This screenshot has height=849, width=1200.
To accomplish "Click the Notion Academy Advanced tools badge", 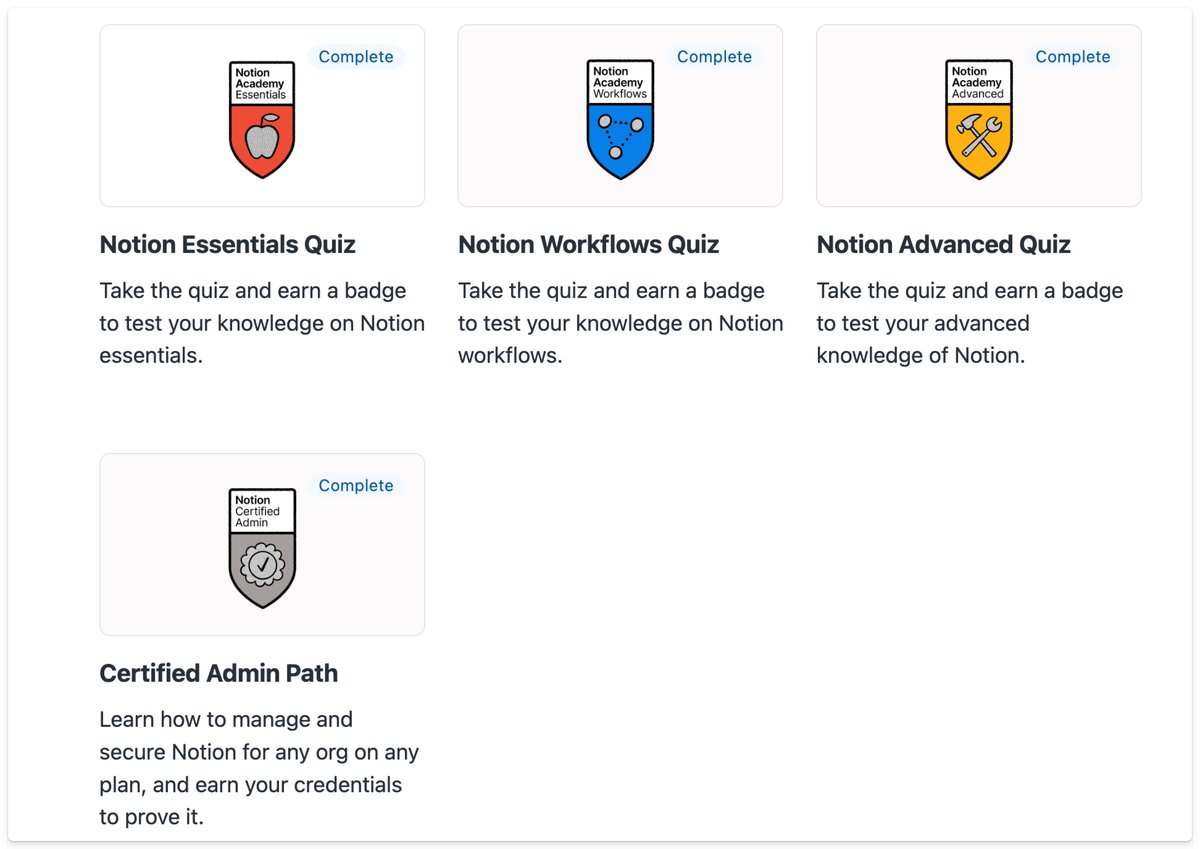I will (x=978, y=120).
